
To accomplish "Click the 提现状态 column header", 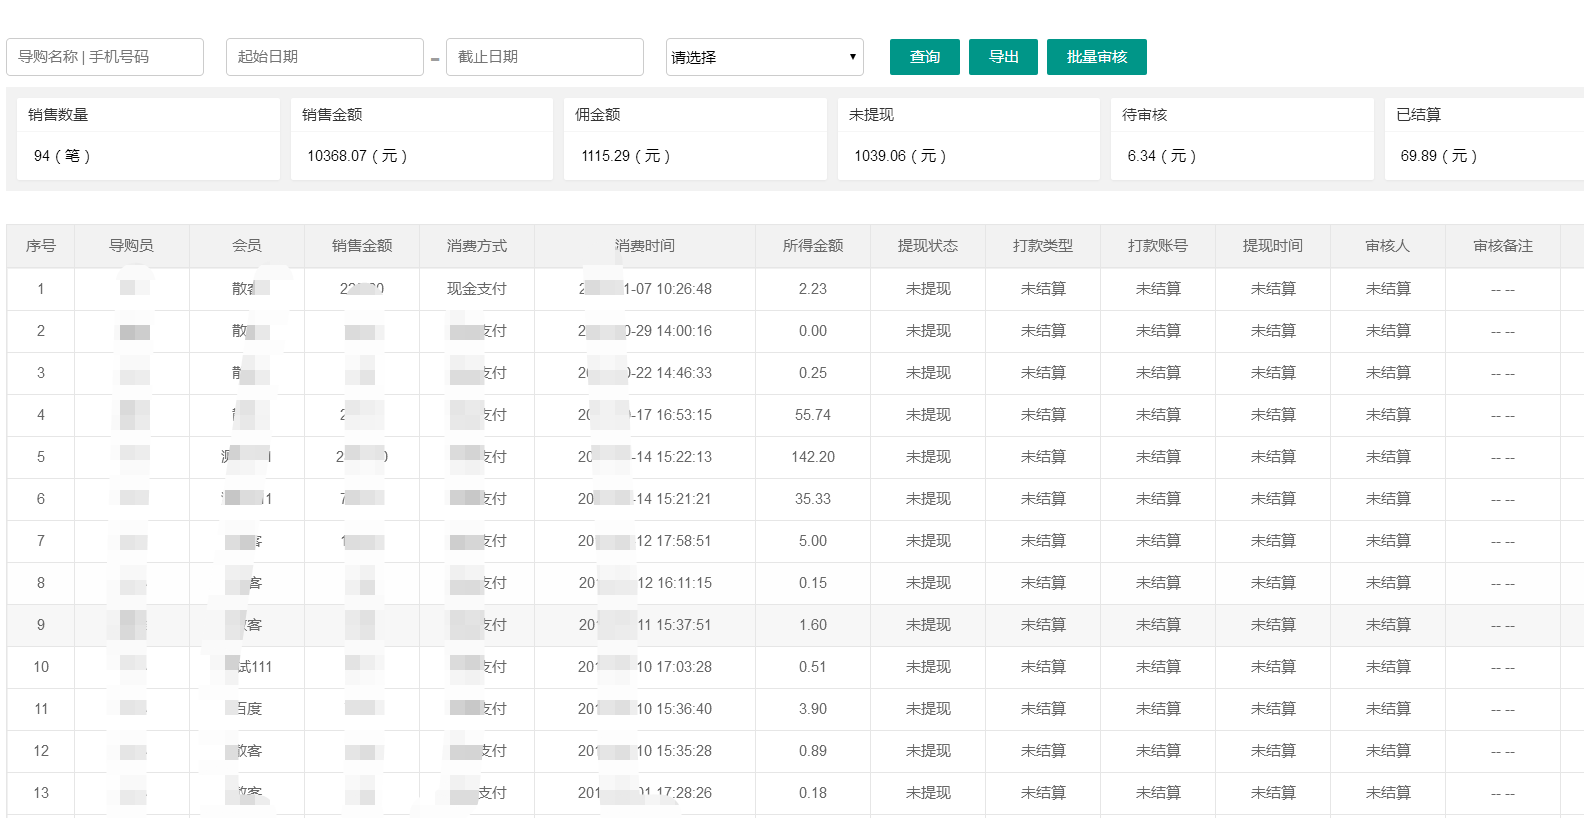I will pyautogui.click(x=928, y=246).
